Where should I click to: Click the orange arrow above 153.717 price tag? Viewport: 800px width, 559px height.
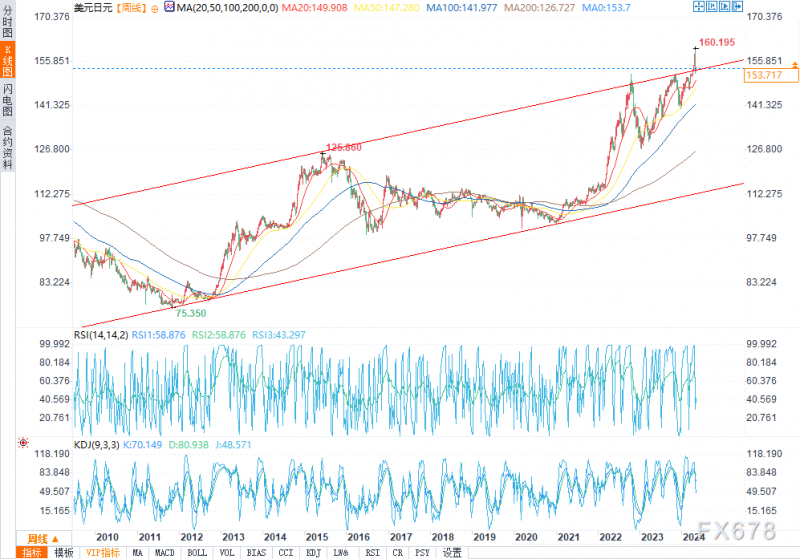point(795,65)
